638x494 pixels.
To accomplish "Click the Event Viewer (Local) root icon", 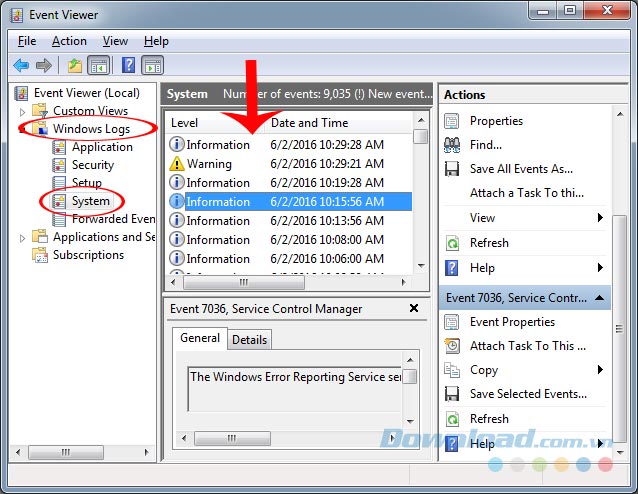I will coord(21,93).
